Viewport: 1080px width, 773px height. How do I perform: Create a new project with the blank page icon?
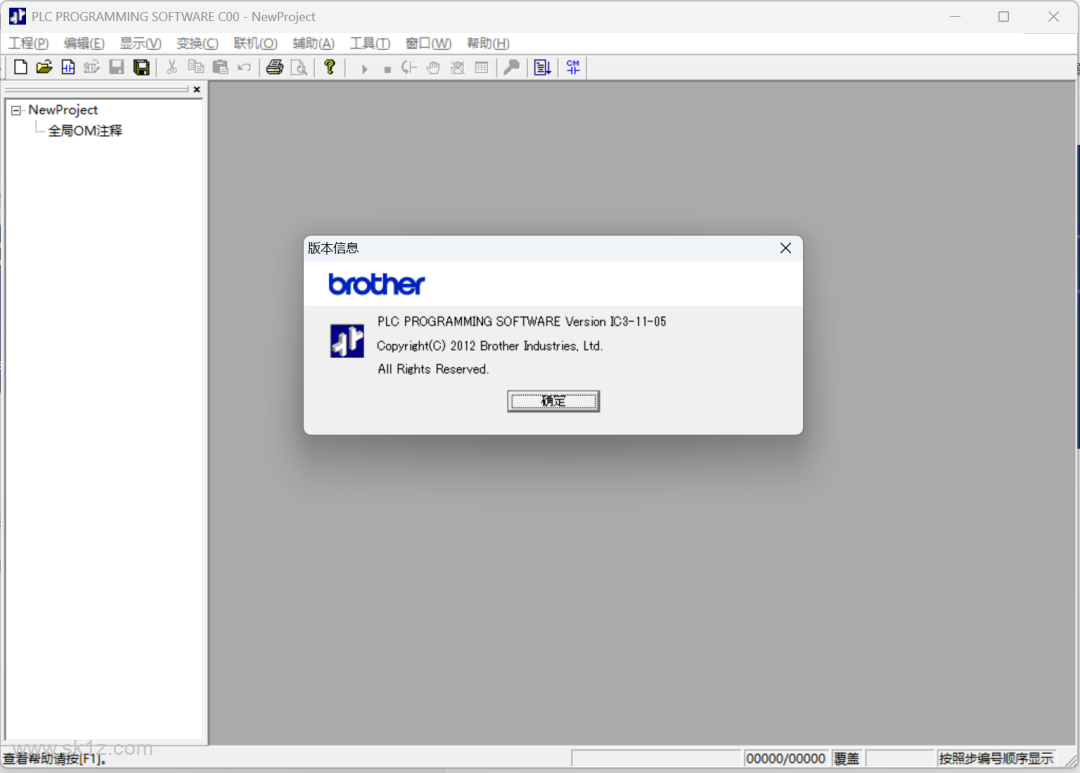[x=21, y=68]
